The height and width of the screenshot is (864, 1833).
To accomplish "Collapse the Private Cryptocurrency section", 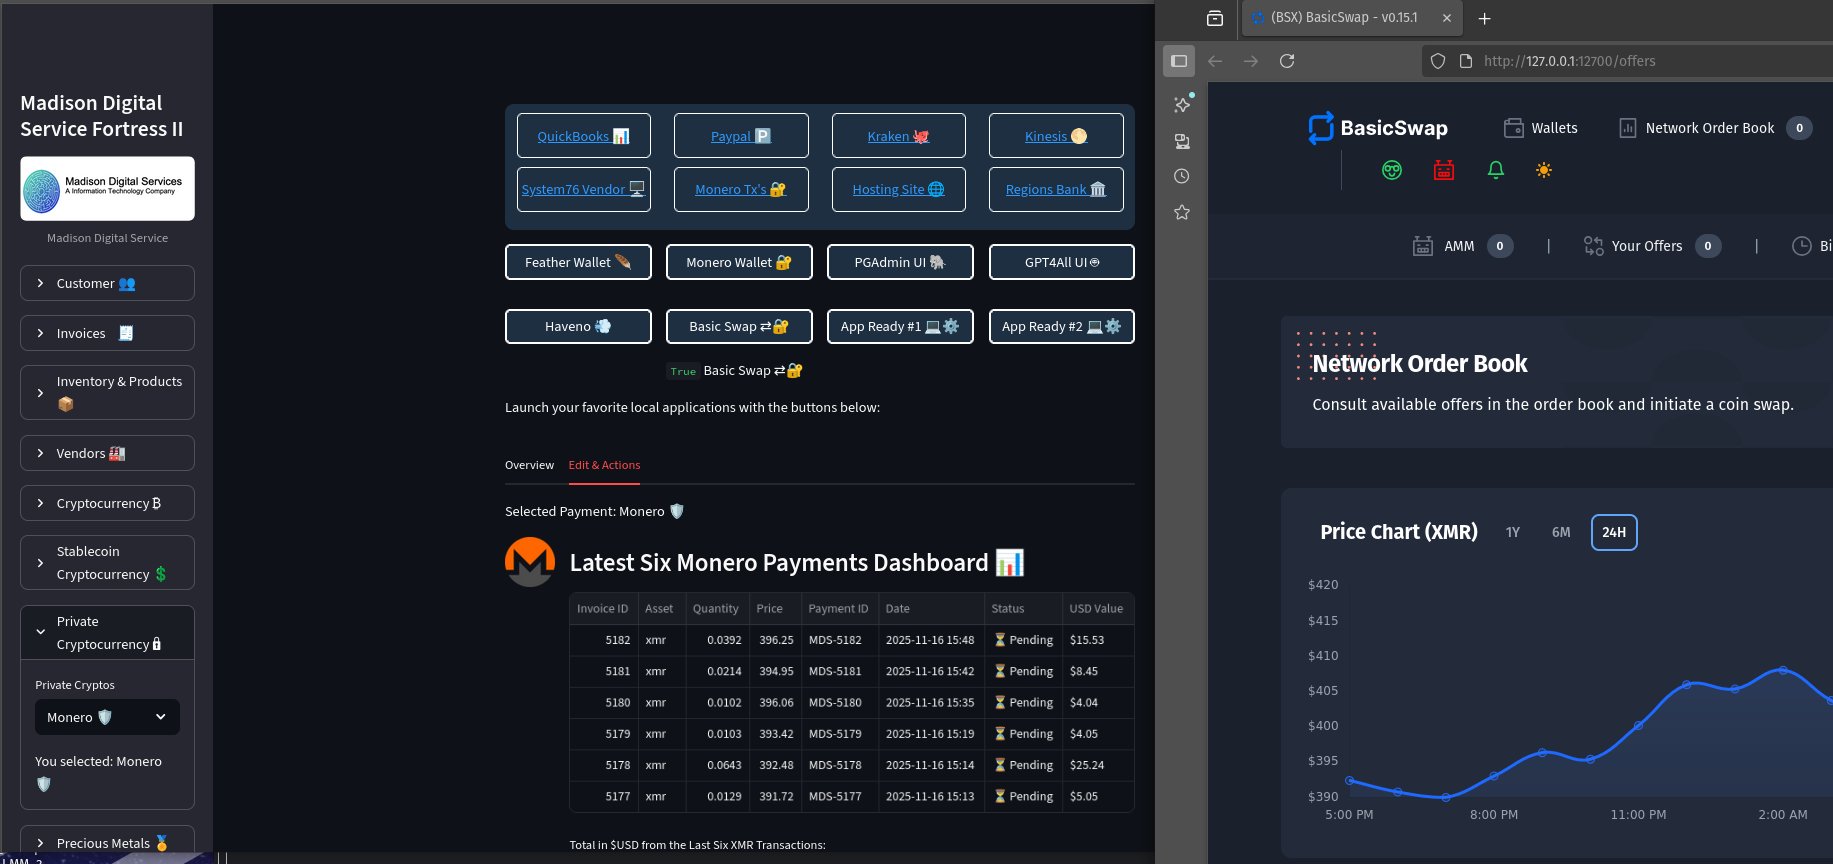I will click(107, 632).
